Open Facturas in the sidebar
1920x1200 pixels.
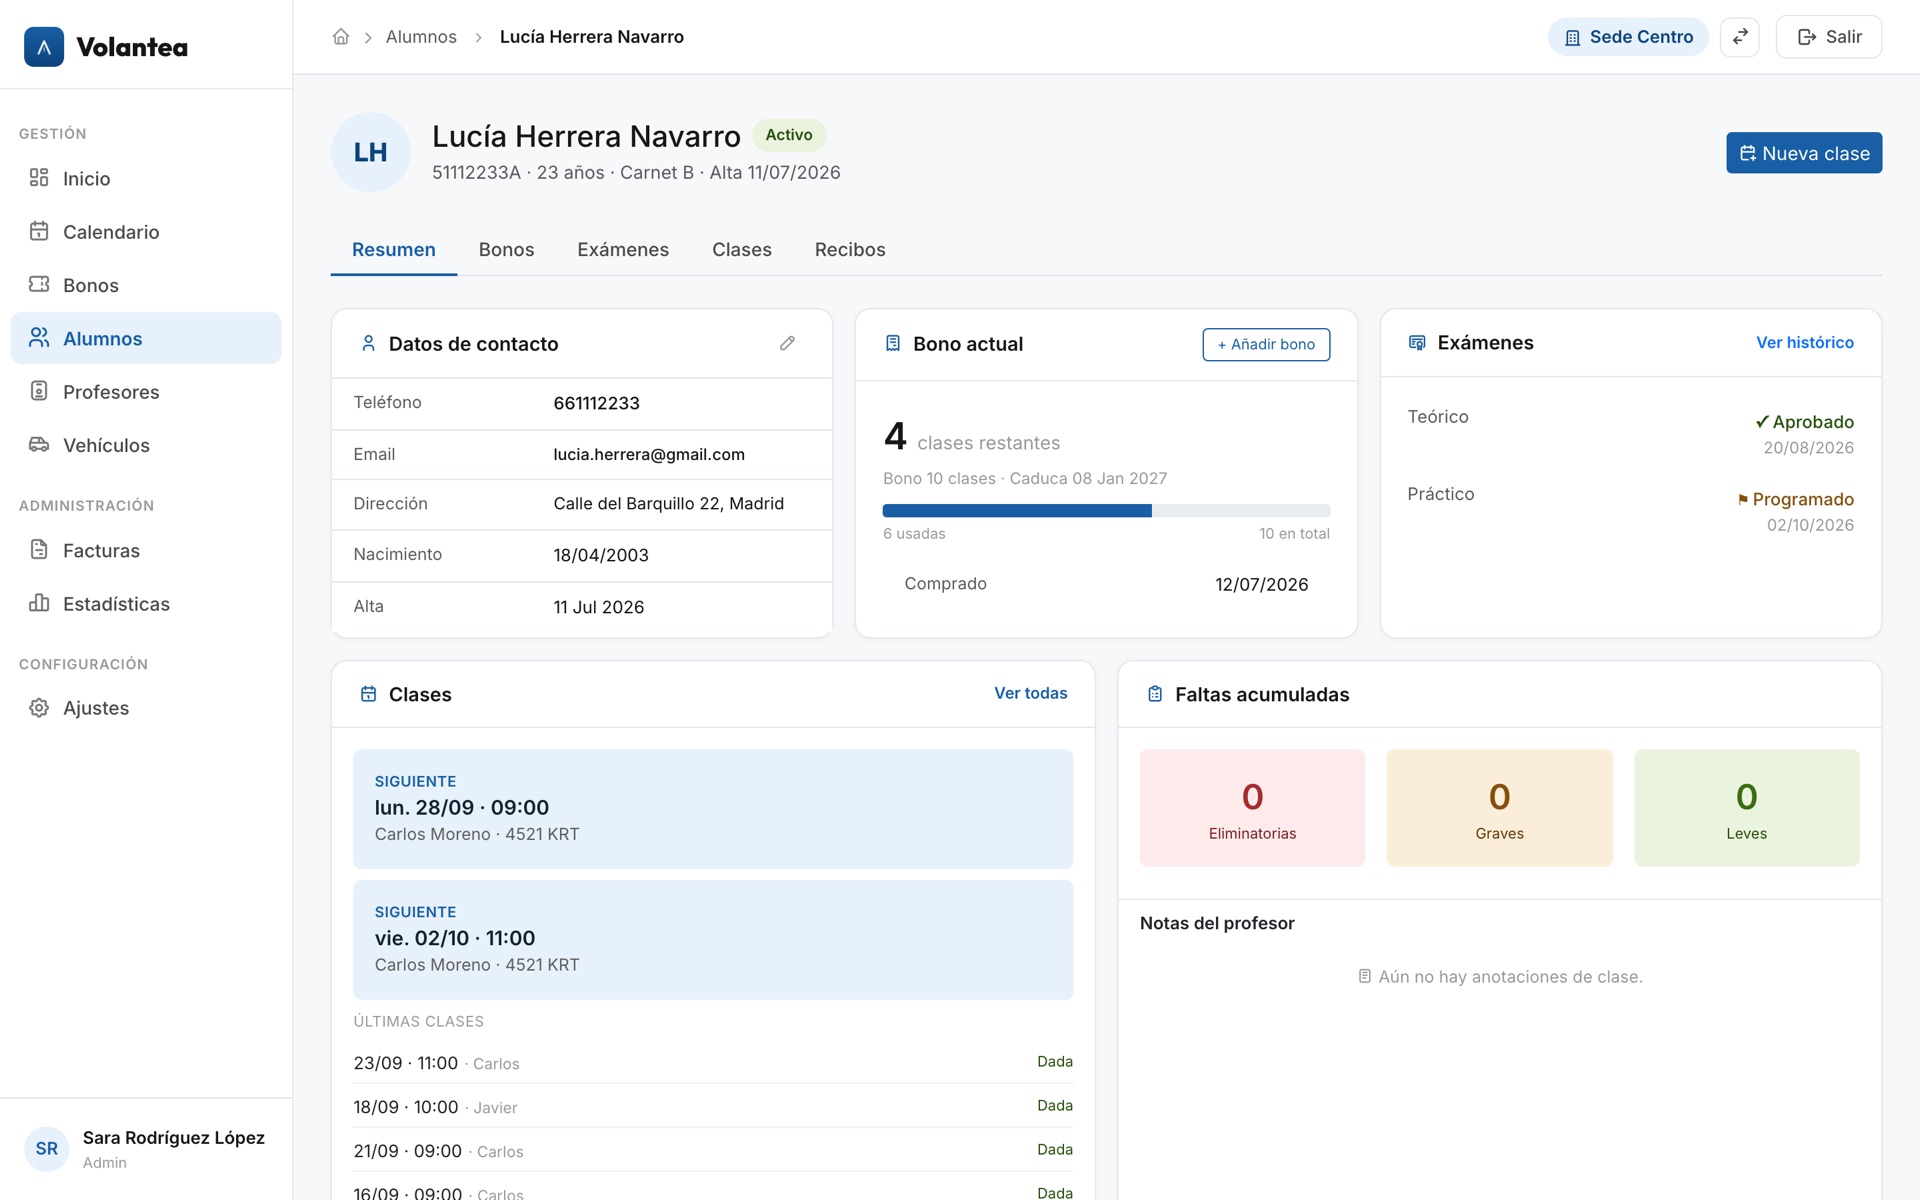point(146,550)
